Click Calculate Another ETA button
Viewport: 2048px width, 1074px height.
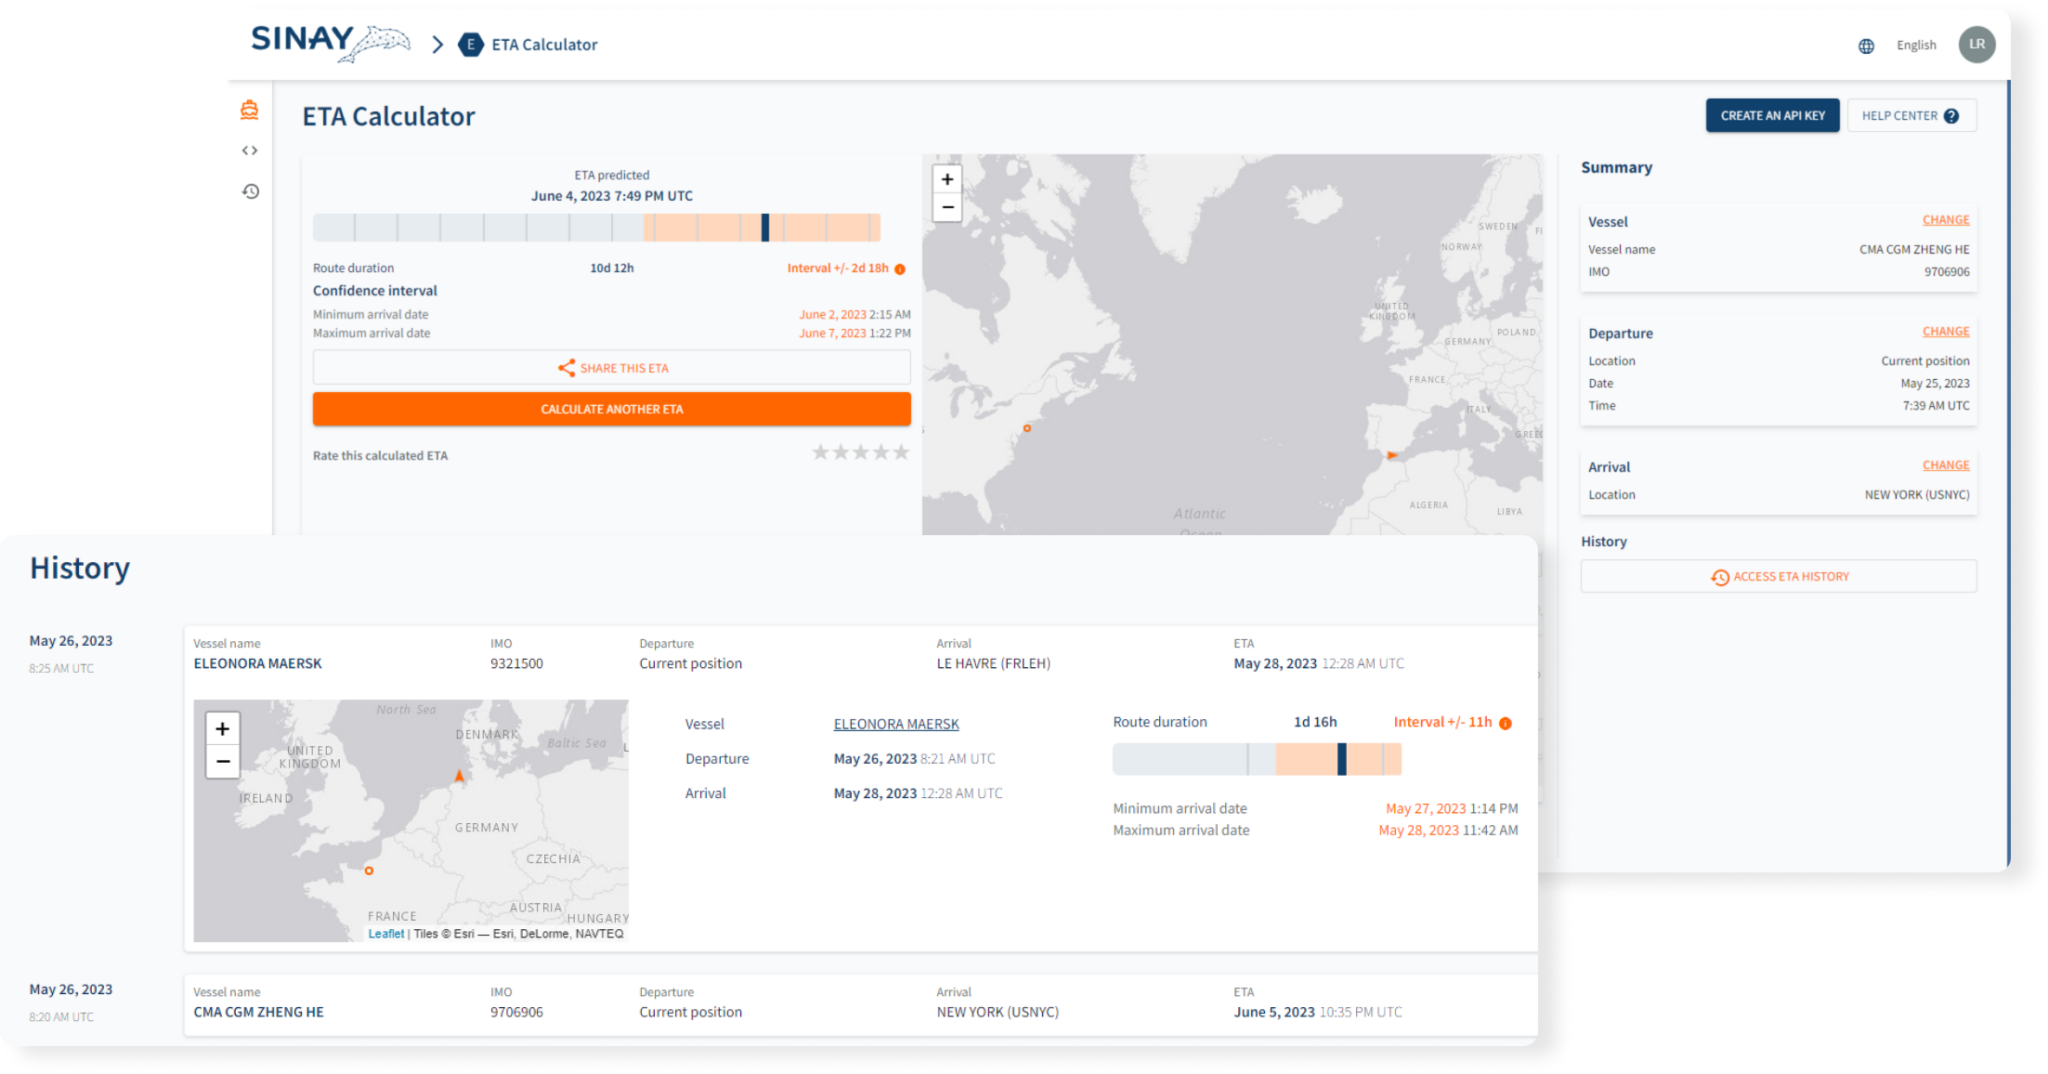[x=611, y=409]
